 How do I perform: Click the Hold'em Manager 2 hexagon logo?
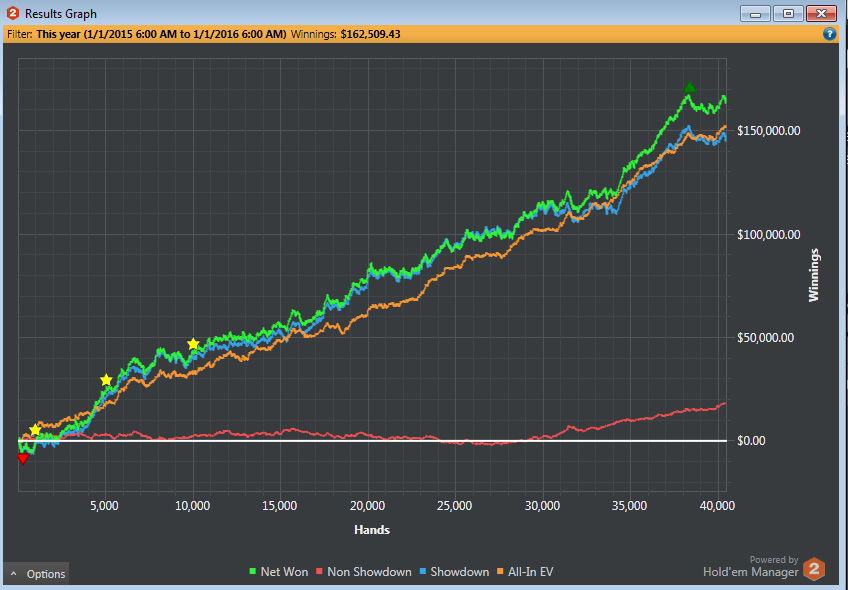pos(815,567)
